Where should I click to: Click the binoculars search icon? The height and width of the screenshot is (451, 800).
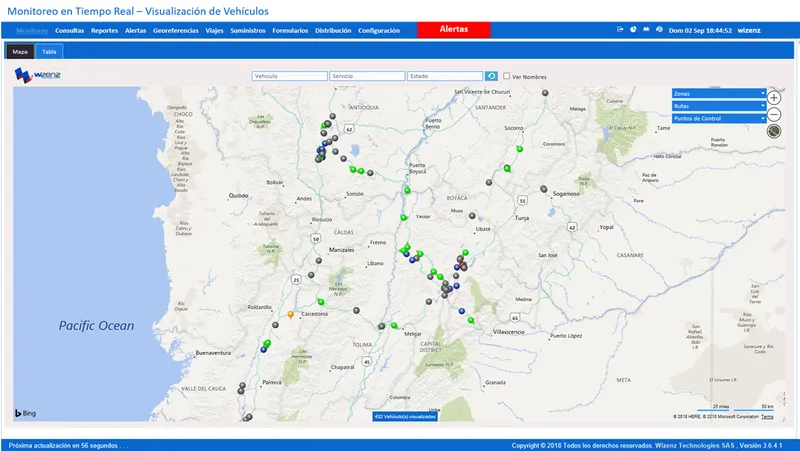[646, 30]
